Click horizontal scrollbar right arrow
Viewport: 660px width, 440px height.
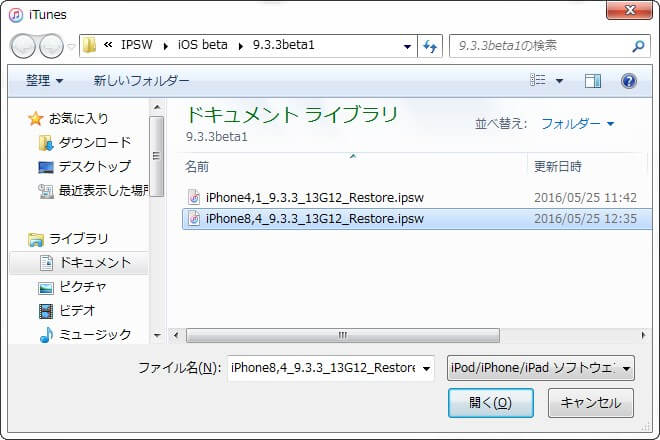pos(643,336)
